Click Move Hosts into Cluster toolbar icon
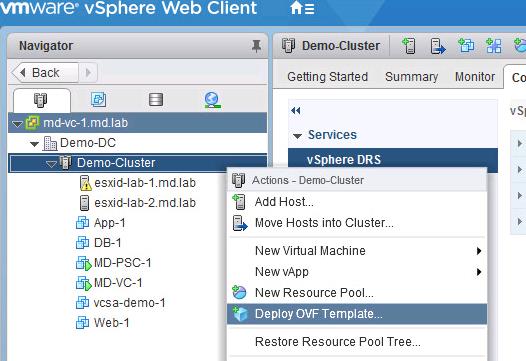This screenshot has height=361, width=526. click(437, 46)
